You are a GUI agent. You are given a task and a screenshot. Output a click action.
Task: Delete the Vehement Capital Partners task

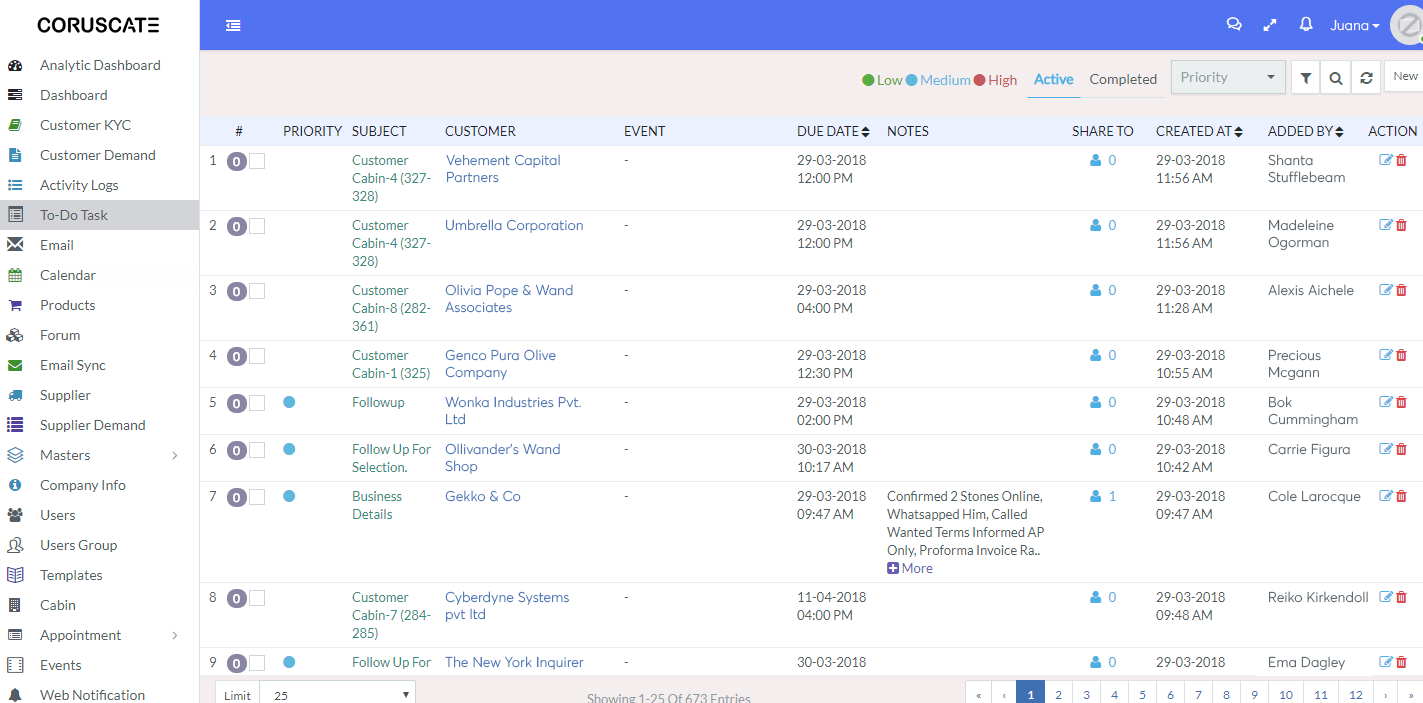(x=1401, y=160)
